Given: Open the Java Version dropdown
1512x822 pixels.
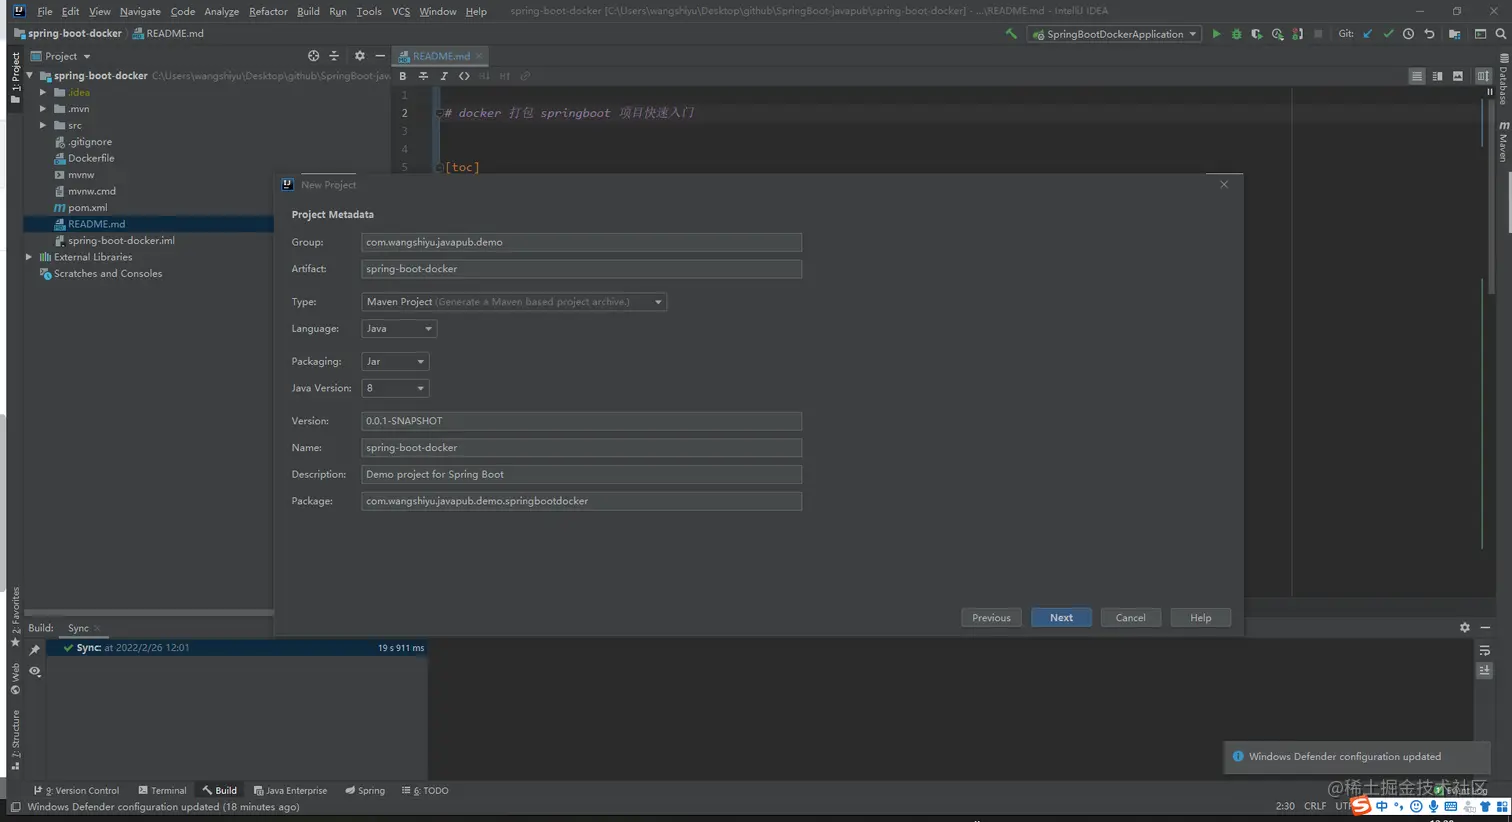Looking at the screenshot, I should click(x=395, y=388).
